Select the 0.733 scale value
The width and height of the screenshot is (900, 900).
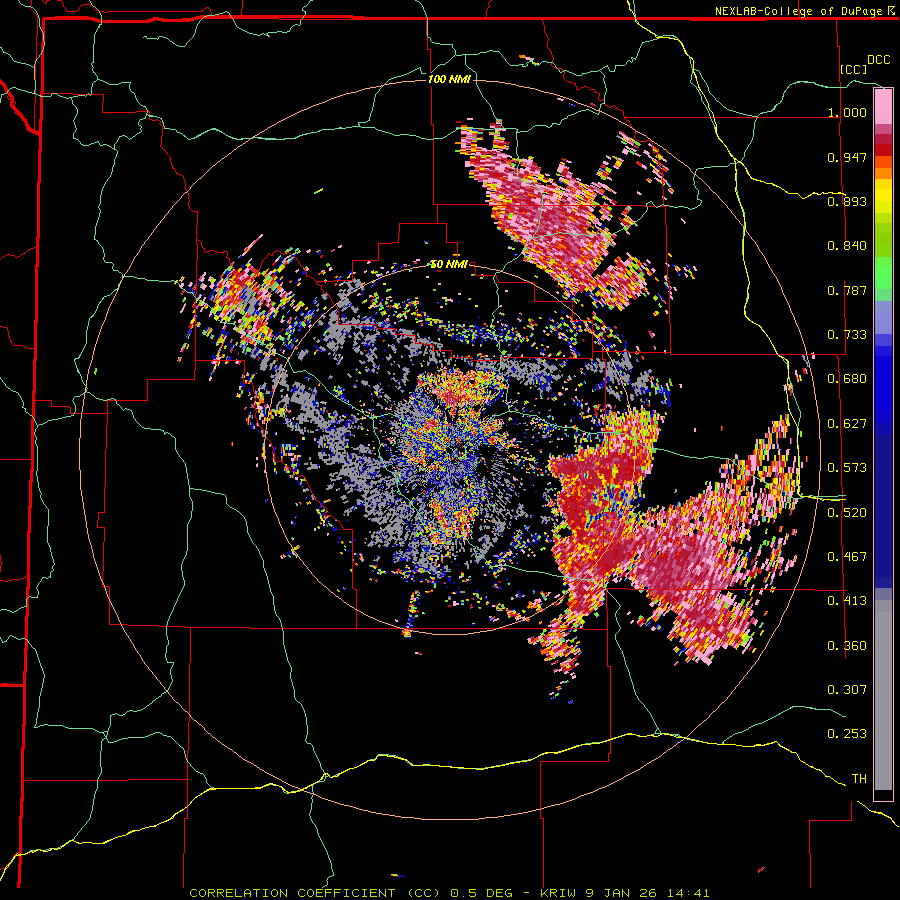tap(847, 334)
